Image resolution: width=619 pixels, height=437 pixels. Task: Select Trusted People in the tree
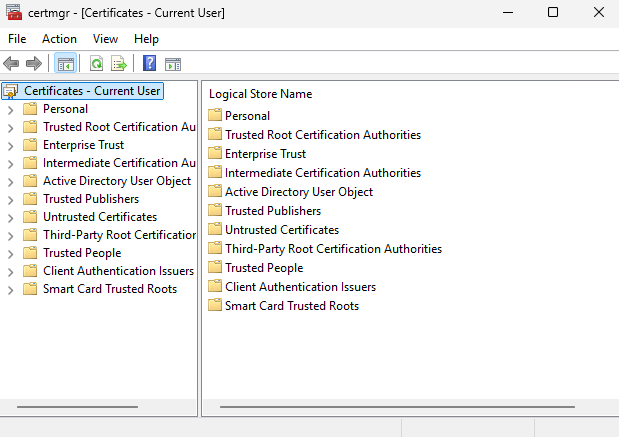pyautogui.click(x=82, y=253)
